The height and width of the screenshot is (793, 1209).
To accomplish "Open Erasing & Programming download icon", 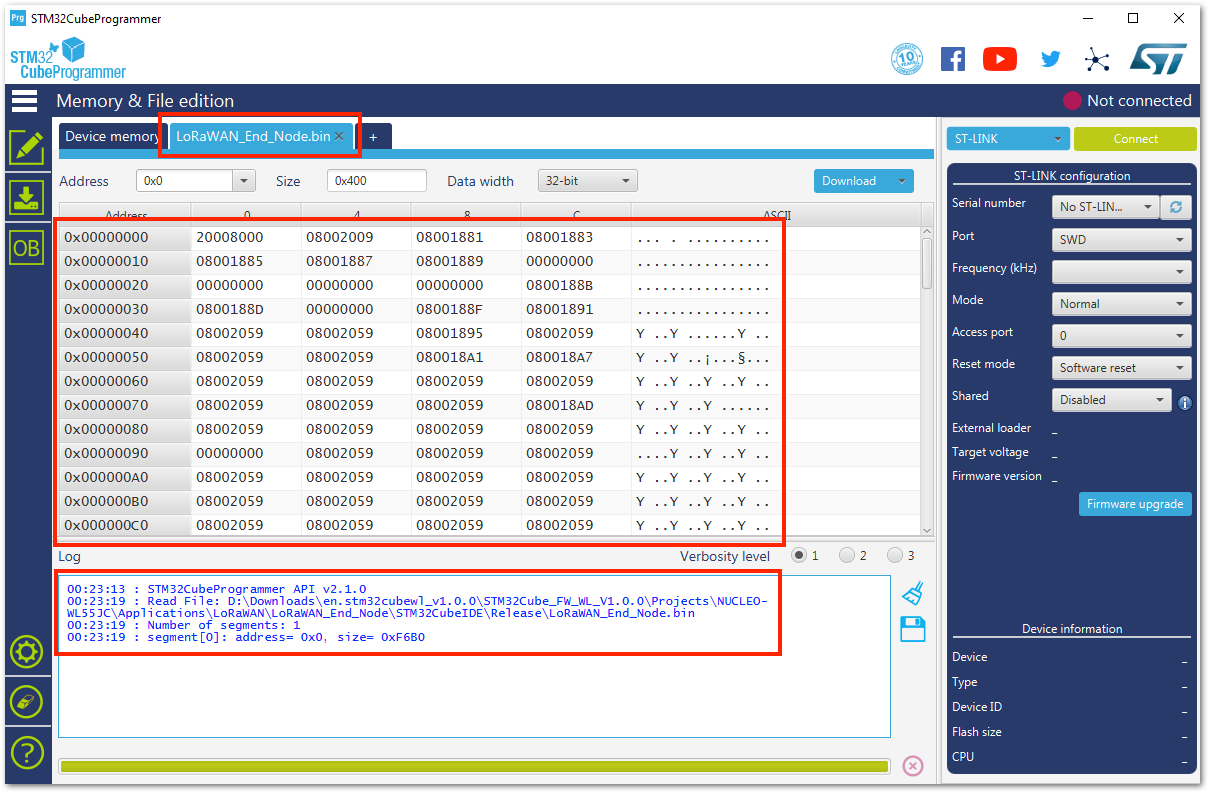I will (x=26, y=197).
